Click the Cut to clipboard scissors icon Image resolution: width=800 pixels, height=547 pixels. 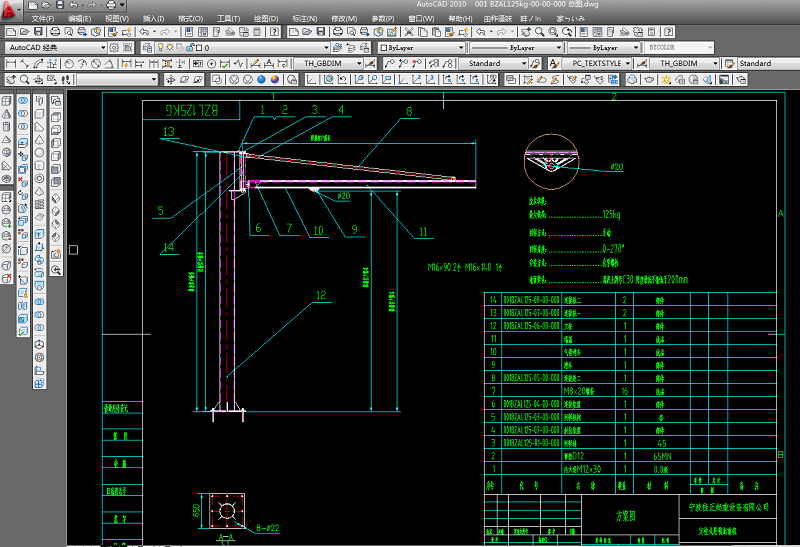(x=409, y=32)
